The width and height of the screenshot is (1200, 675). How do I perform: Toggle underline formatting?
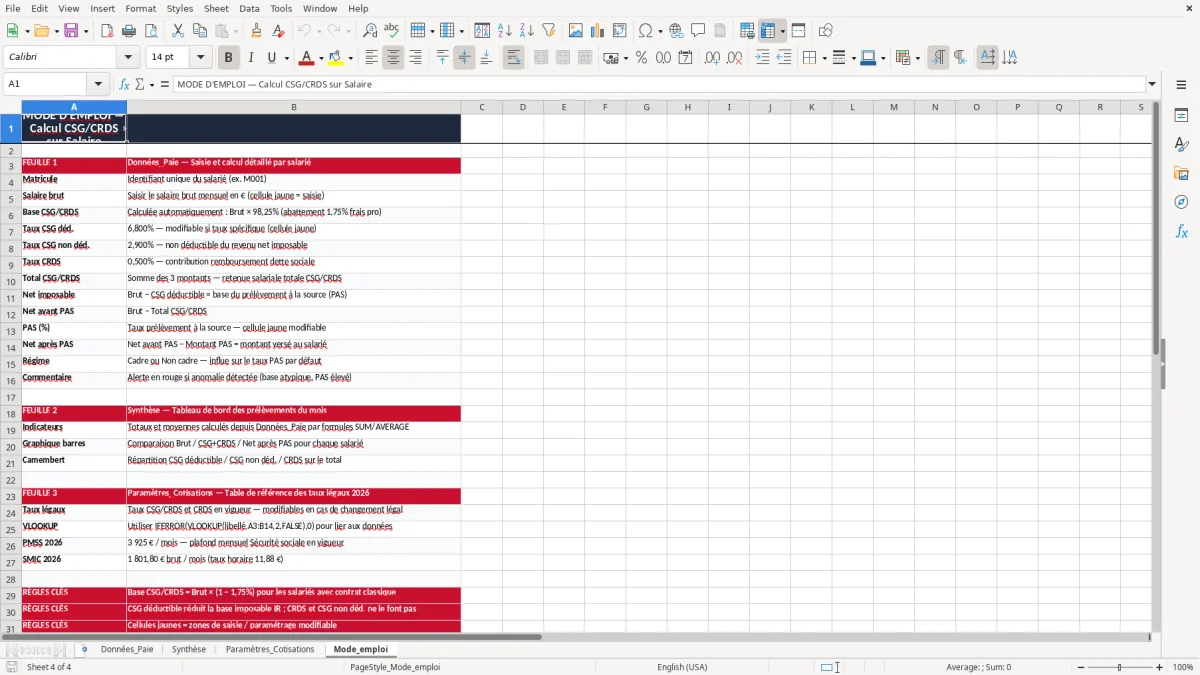[271, 58]
